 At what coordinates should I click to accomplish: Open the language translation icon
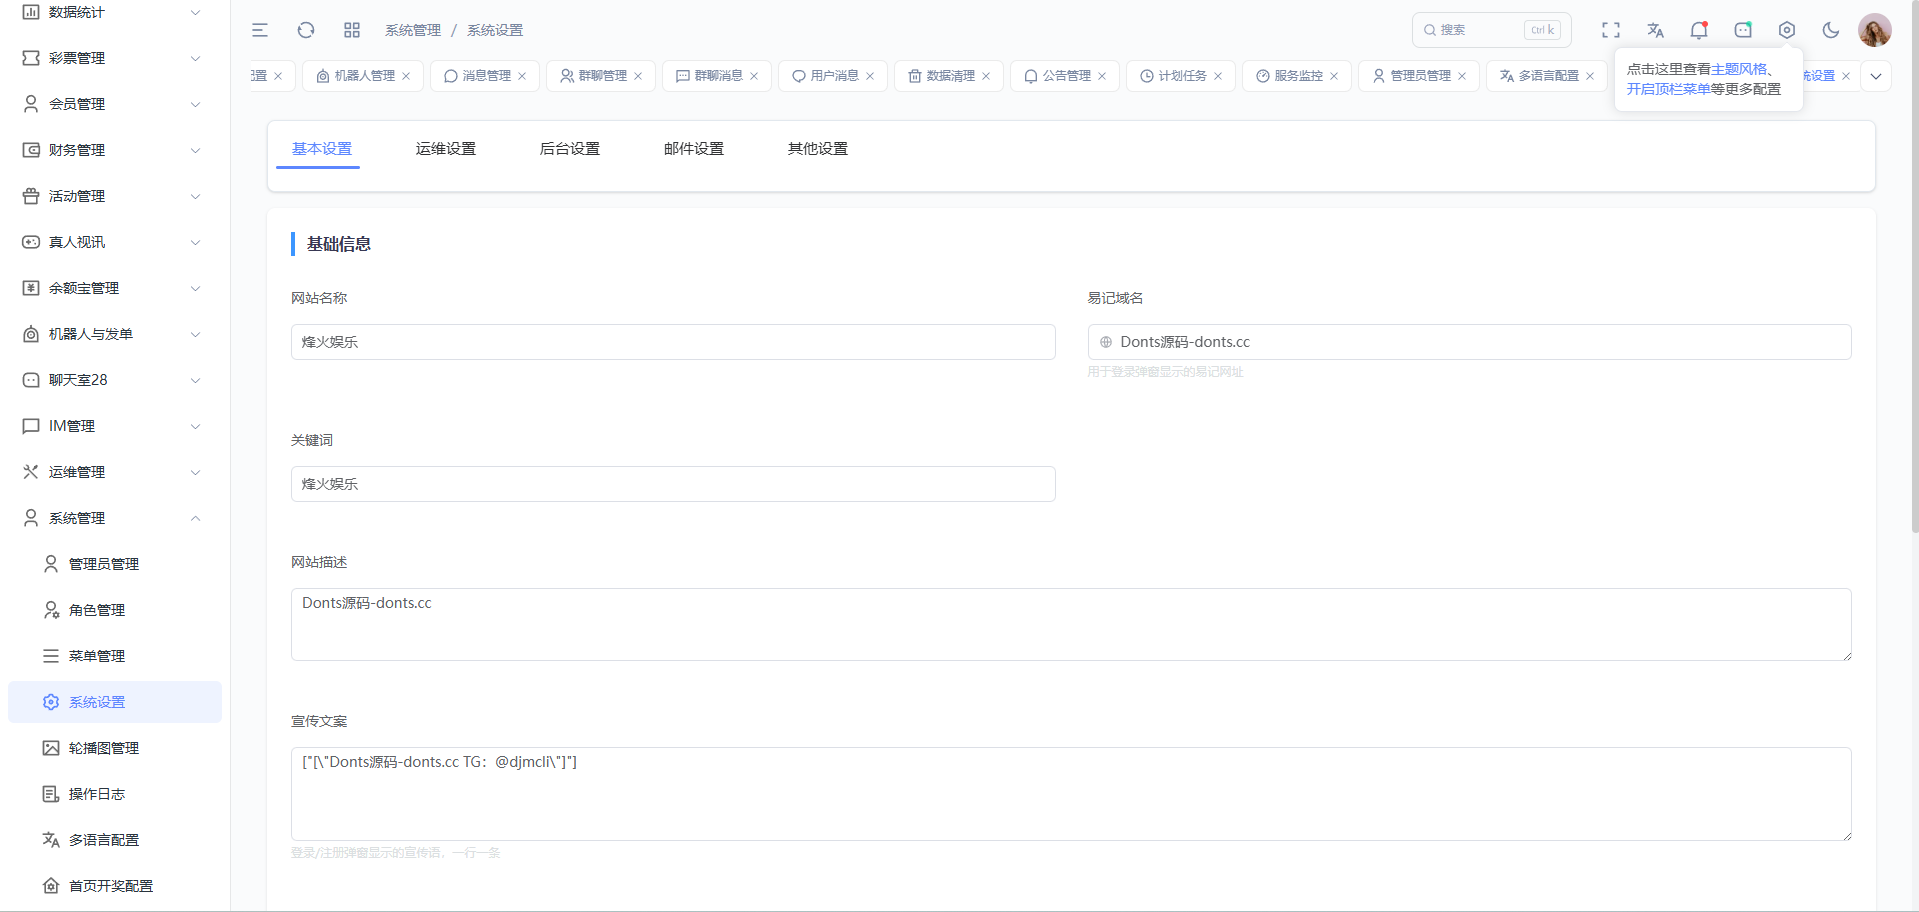pyautogui.click(x=1655, y=30)
